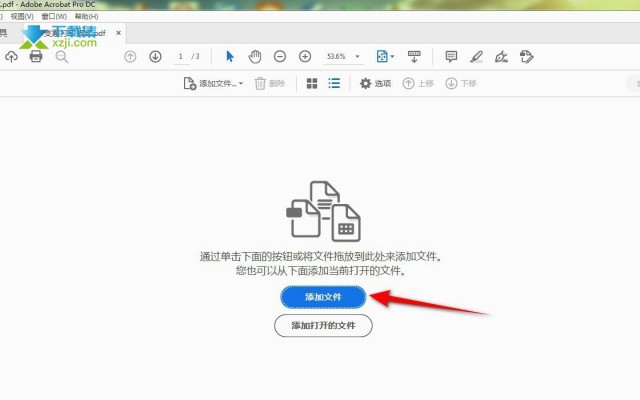Click the print icon
The image size is (640, 400).
[36, 56]
